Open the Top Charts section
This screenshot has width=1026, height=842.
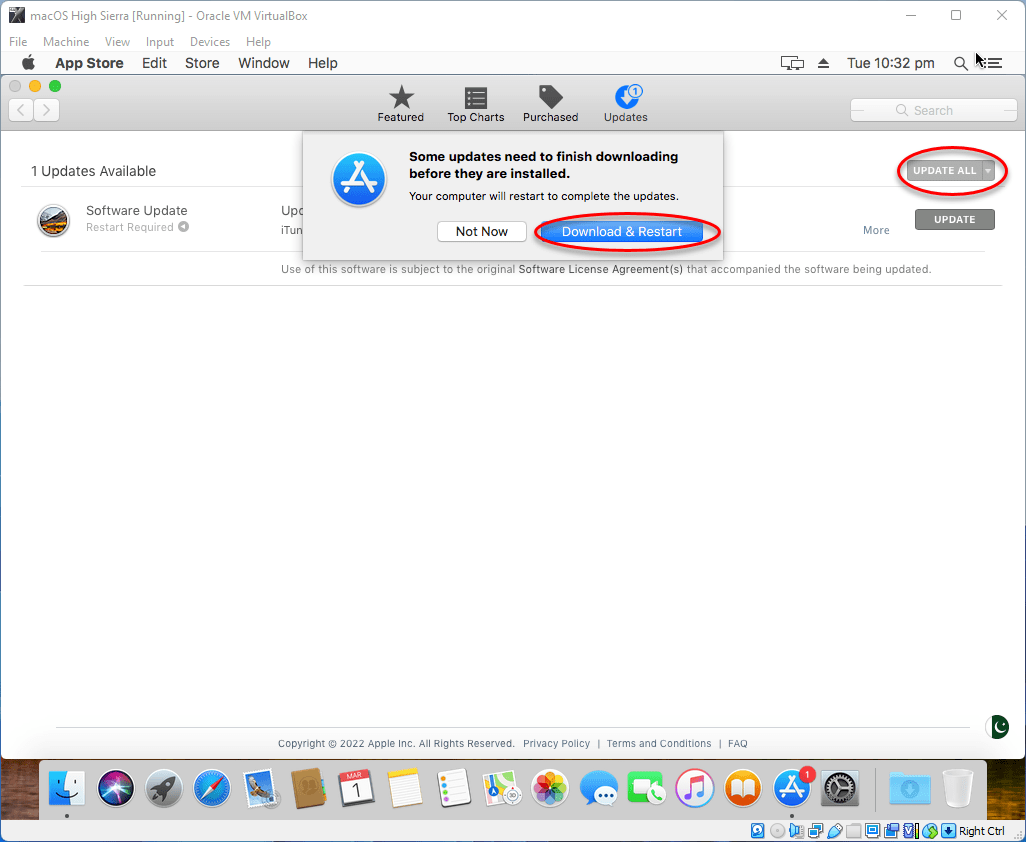click(x=476, y=105)
